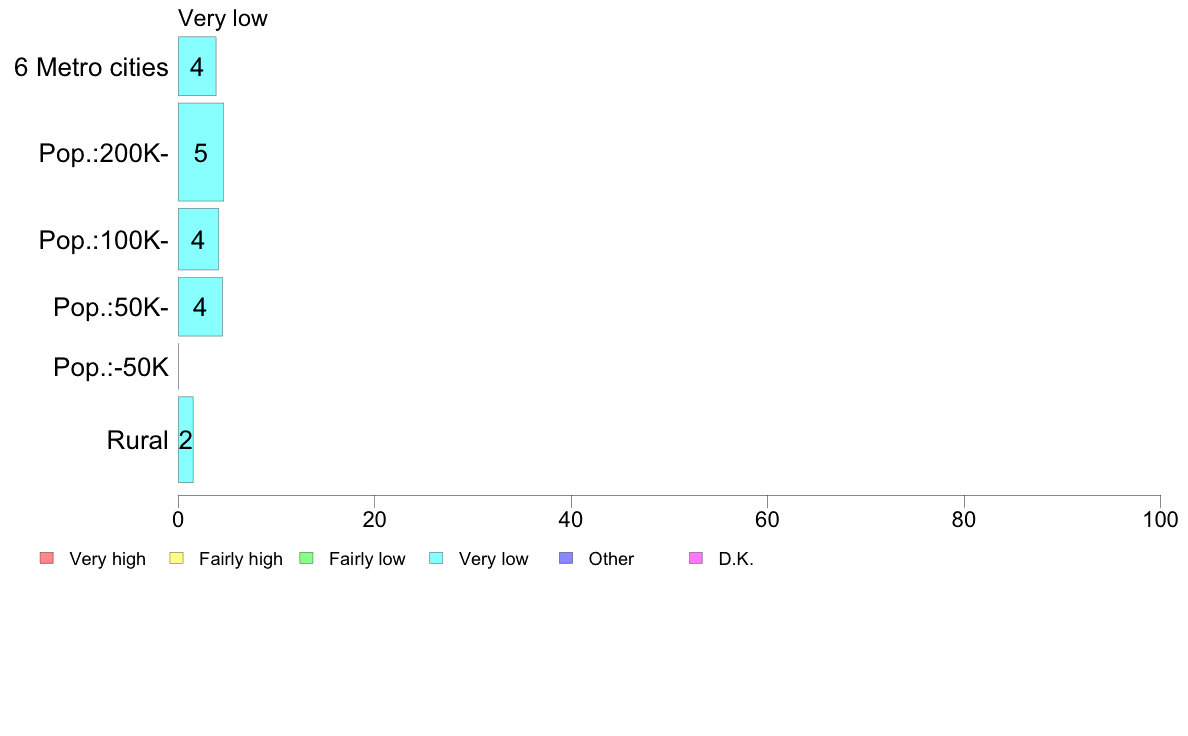The width and height of the screenshot is (1188, 736).
Task: Click the Fairly low legend text
Action: [x=367, y=559]
